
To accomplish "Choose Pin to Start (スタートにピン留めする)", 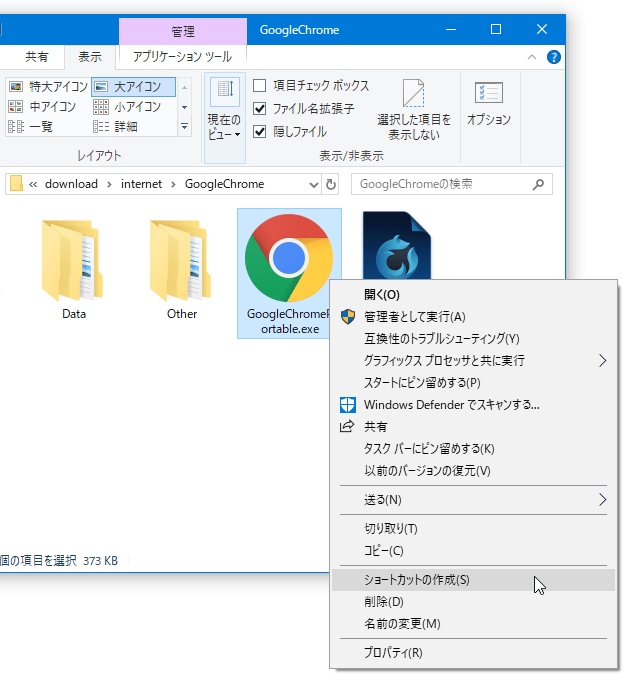I will [x=473, y=382].
